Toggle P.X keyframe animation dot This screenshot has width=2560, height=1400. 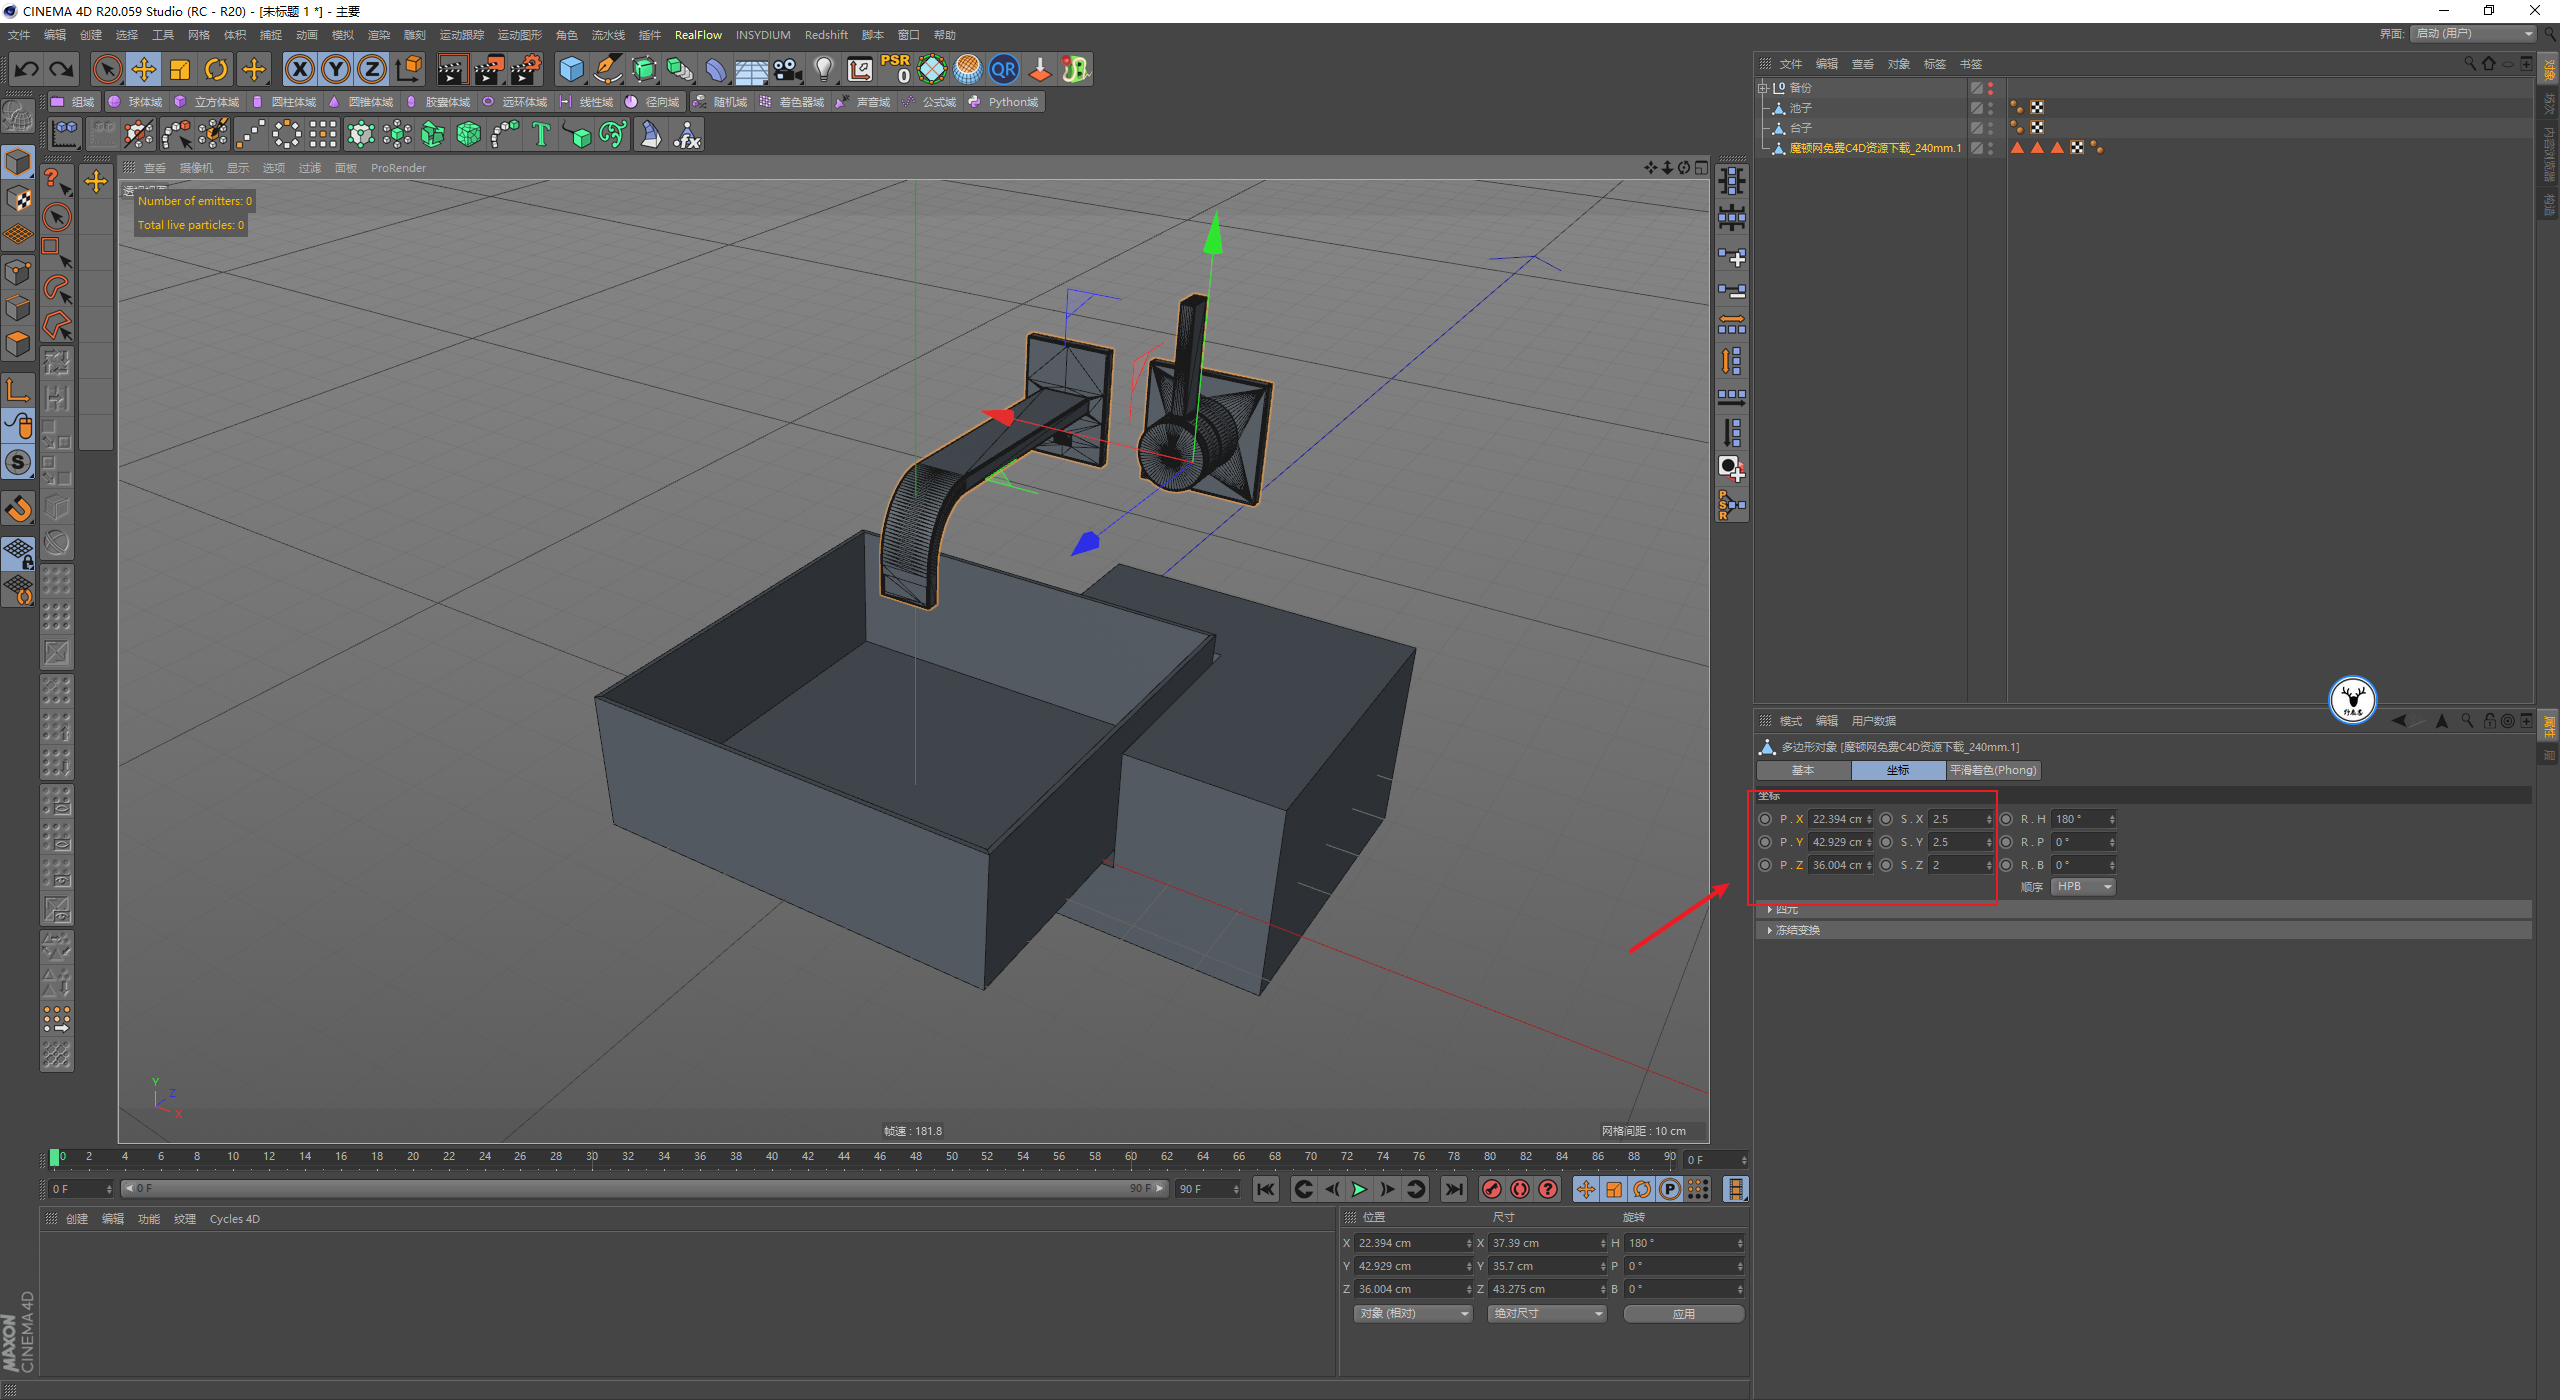click(1765, 819)
